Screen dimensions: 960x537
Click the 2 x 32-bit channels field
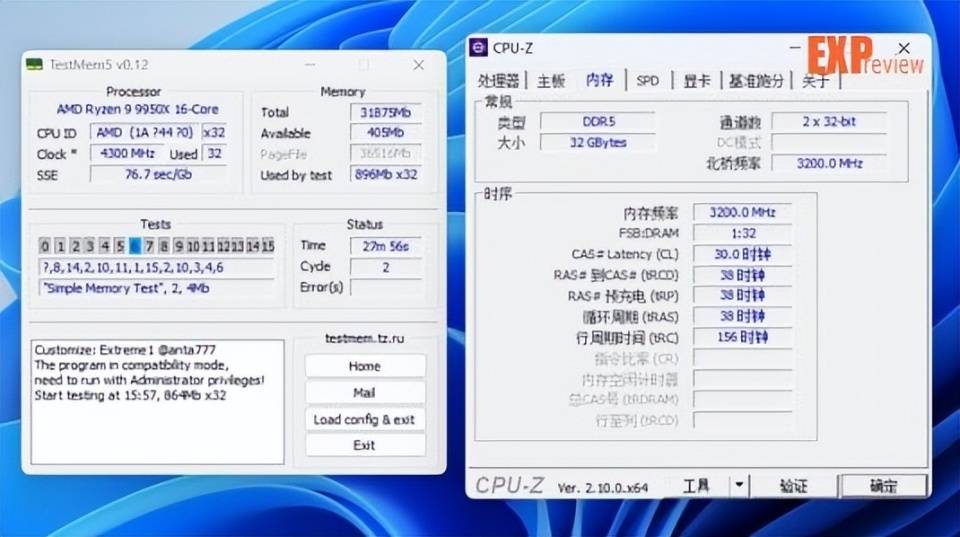pyautogui.click(x=828, y=121)
